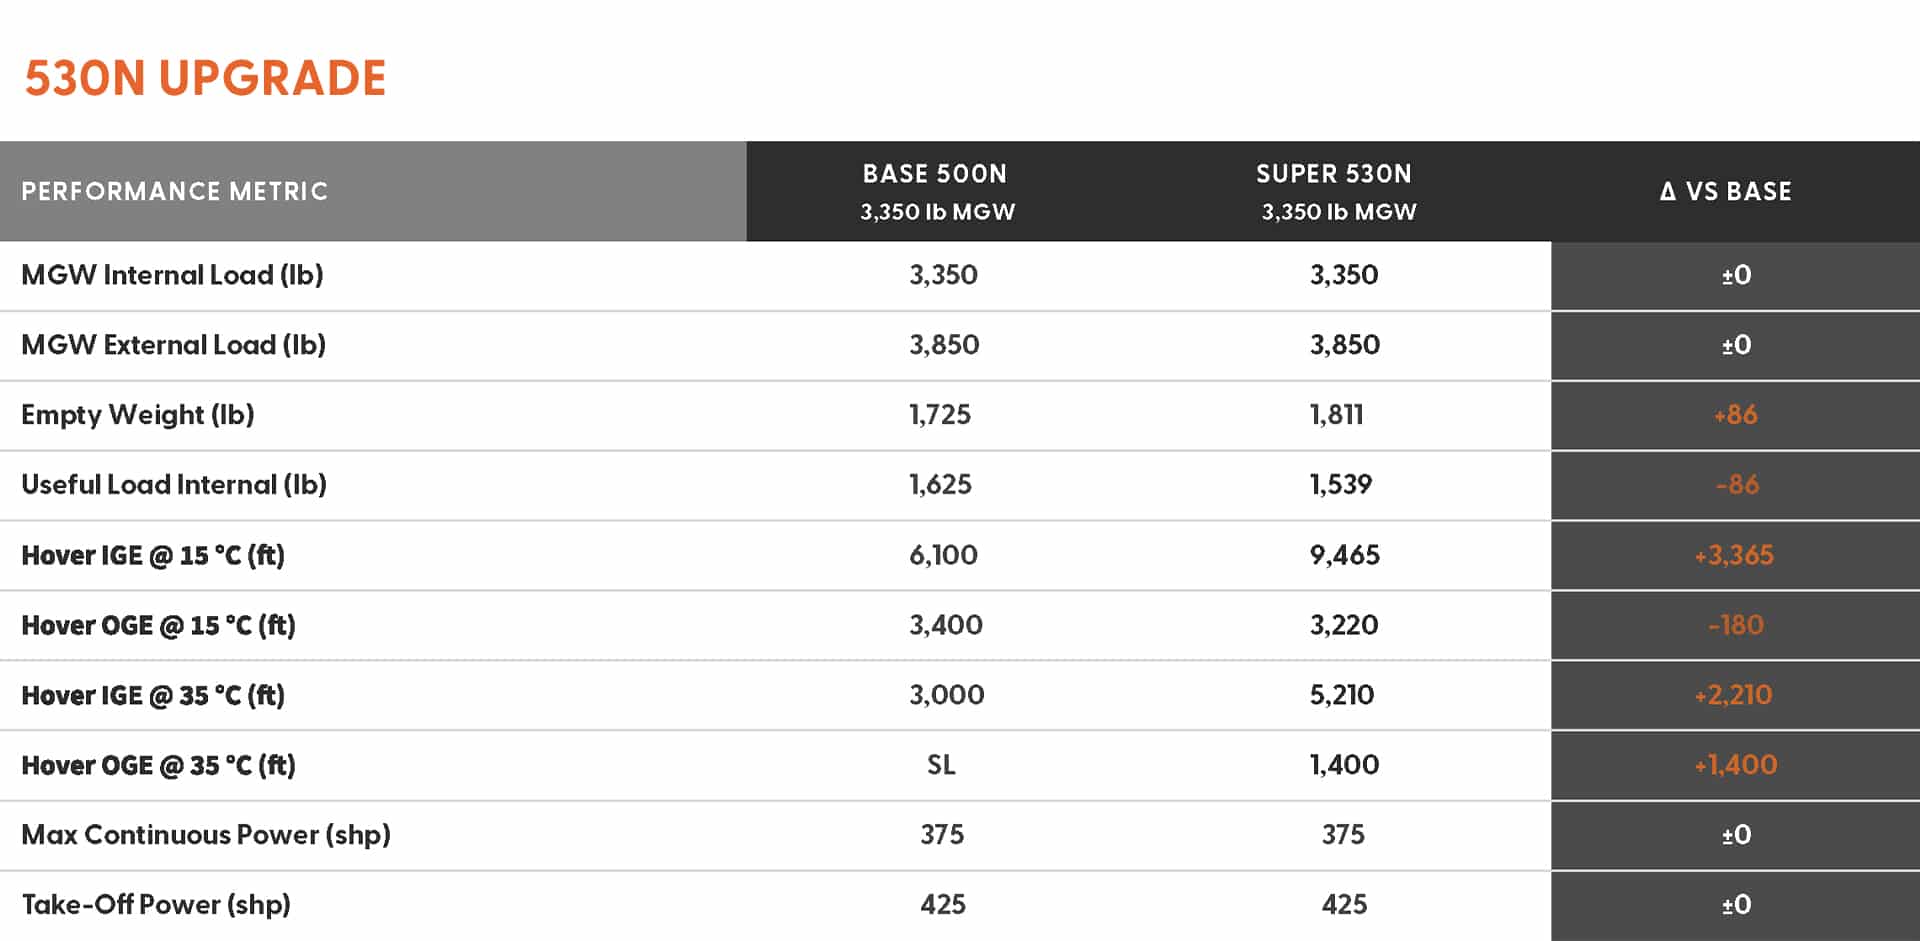1920x941 pixels.
Task: Click the SUPER 530N column header
Action: (1337, 191)
